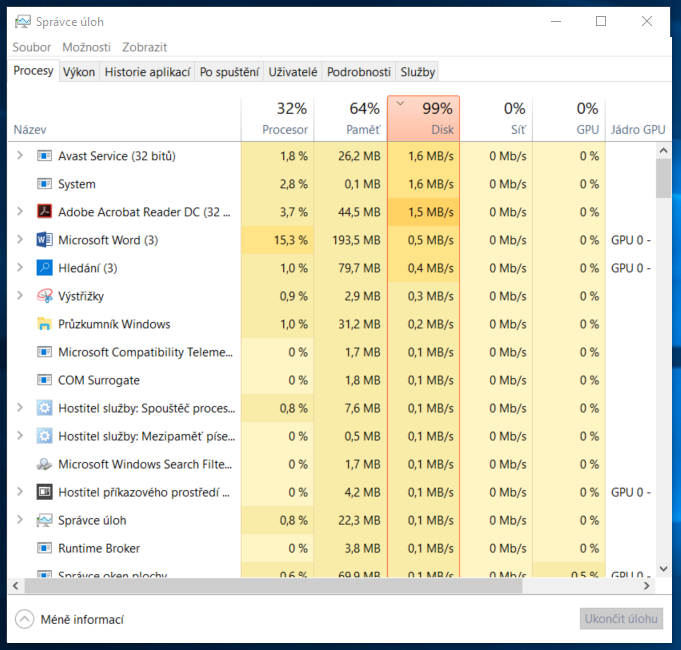Expand the Microsoft Word (3) group

pos(20,240)
